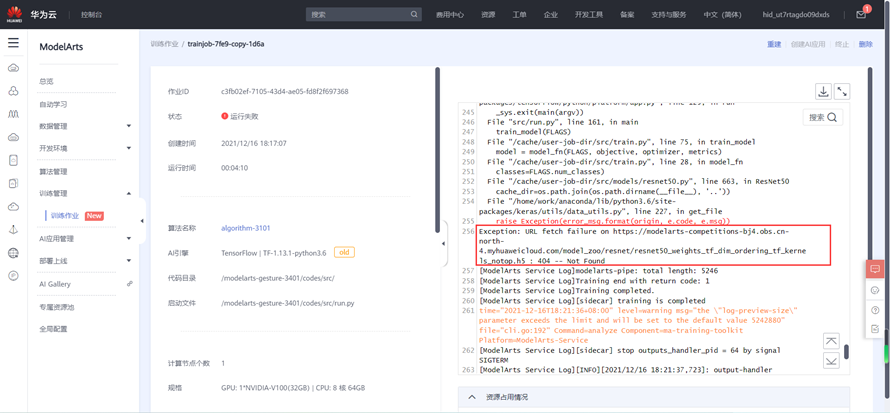Download the training log file
Screen dimensions: 890x413
click(822, 91)
